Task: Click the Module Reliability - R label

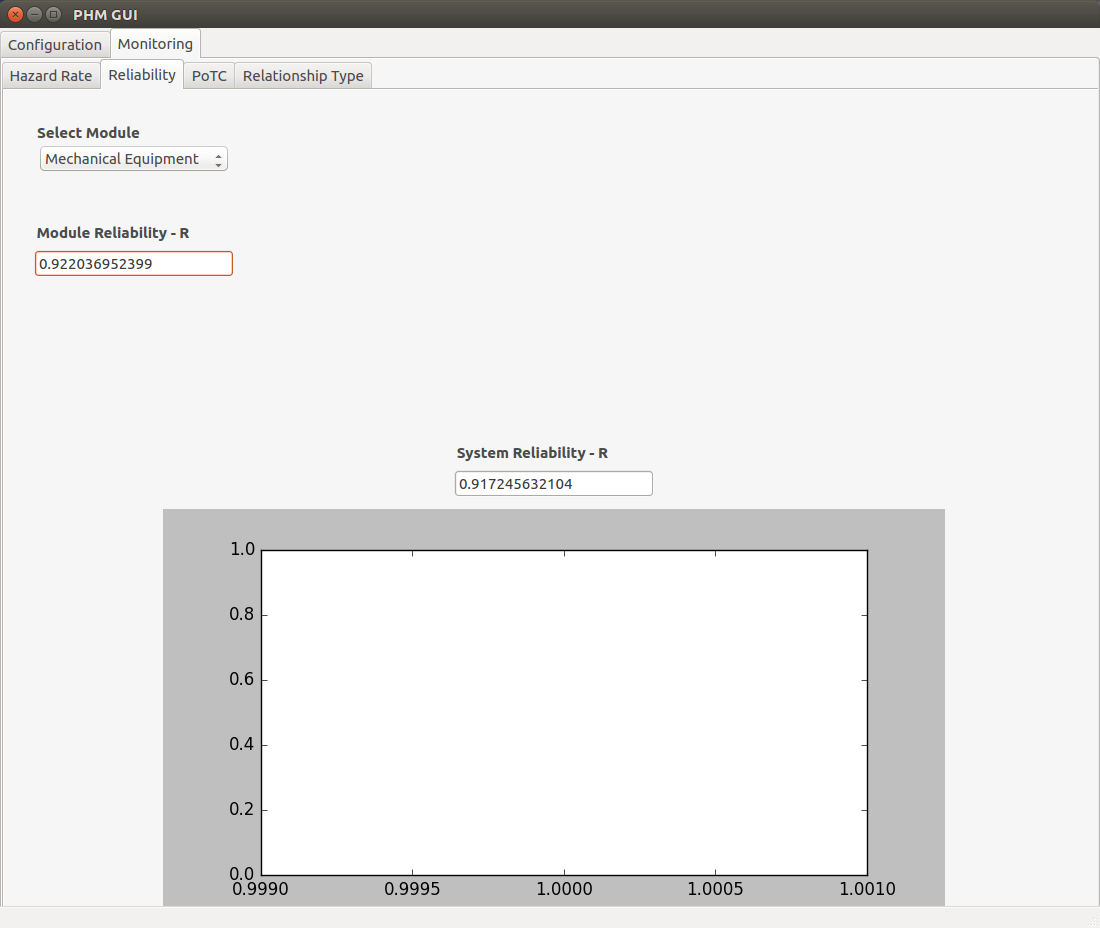Action: tap(113, 233)
